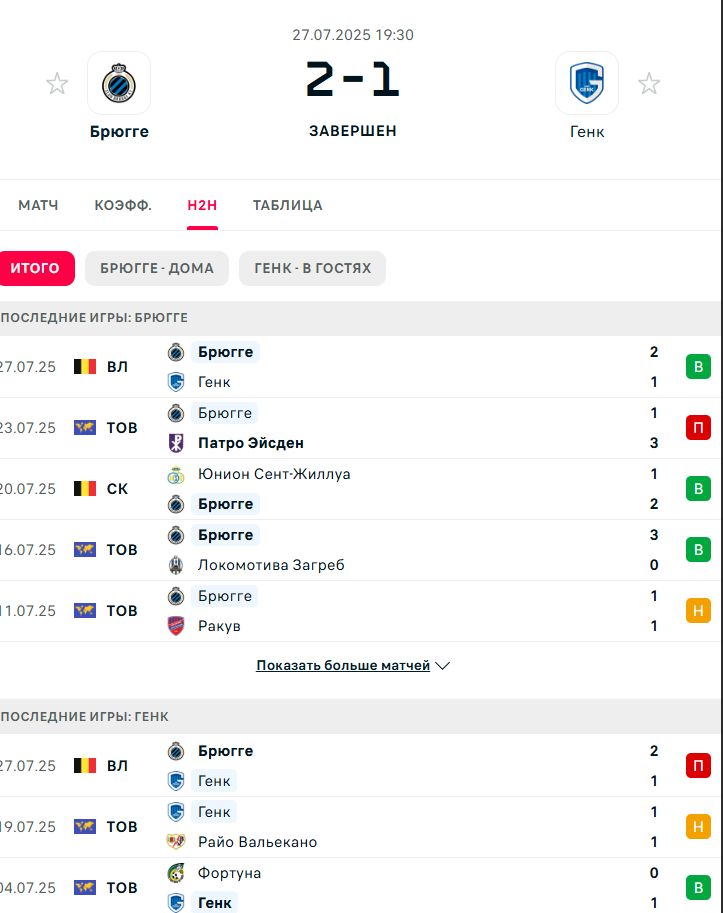Select the БРЮГГЕ - ДОМА filter
Image resolution: width=723 pixels, height=913 pixels.
click(157, 268)
